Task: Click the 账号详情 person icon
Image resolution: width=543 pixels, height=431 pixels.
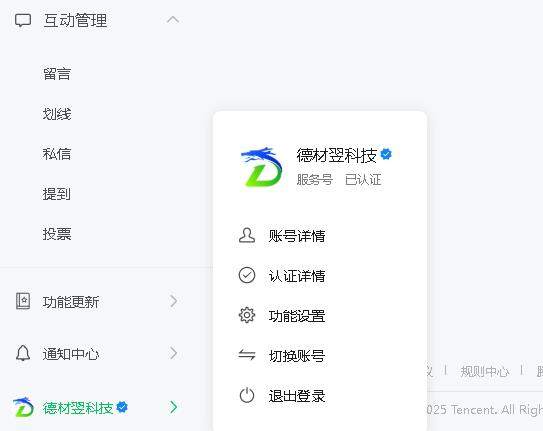Action: [247, 236]
